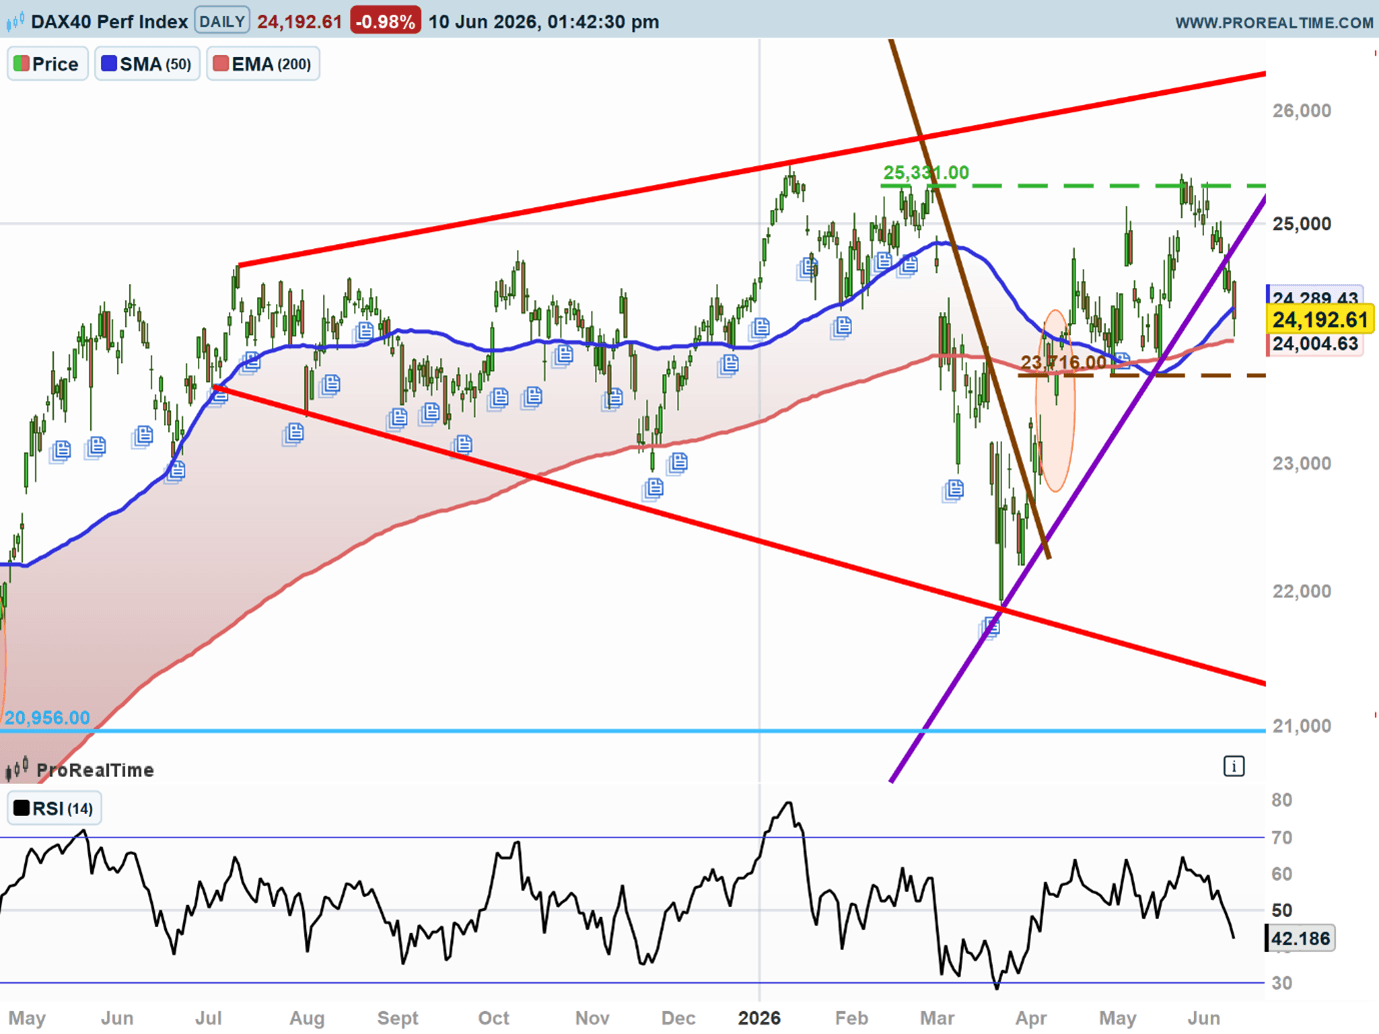Click the Jul label on time axis

tap(208, 1018)
